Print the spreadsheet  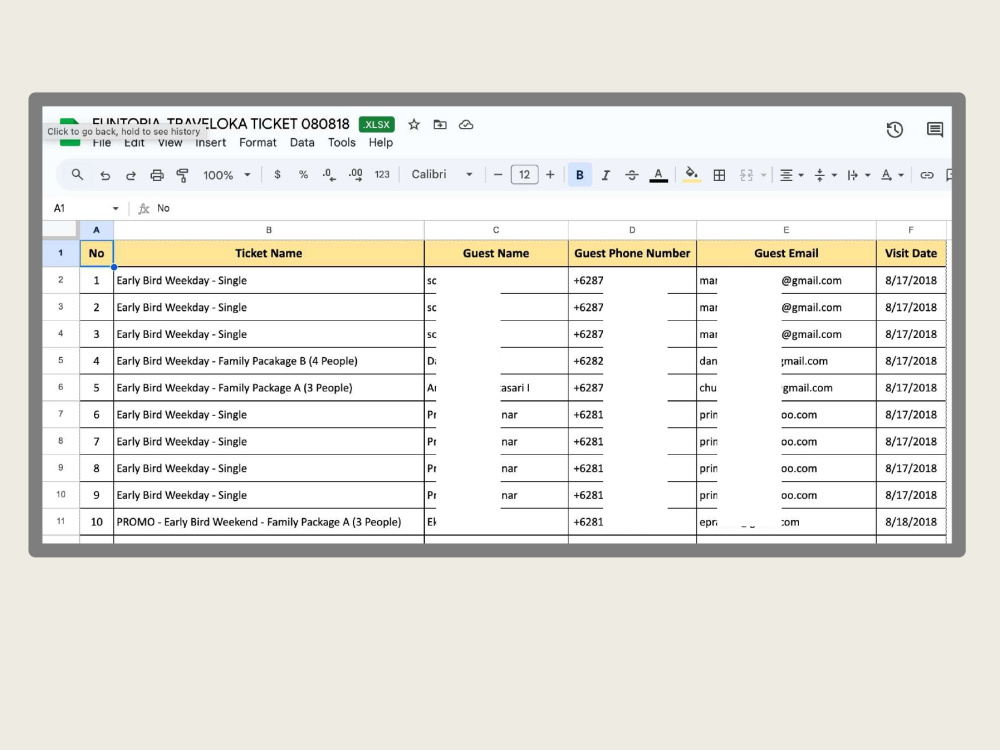click(x=157, y=175)
